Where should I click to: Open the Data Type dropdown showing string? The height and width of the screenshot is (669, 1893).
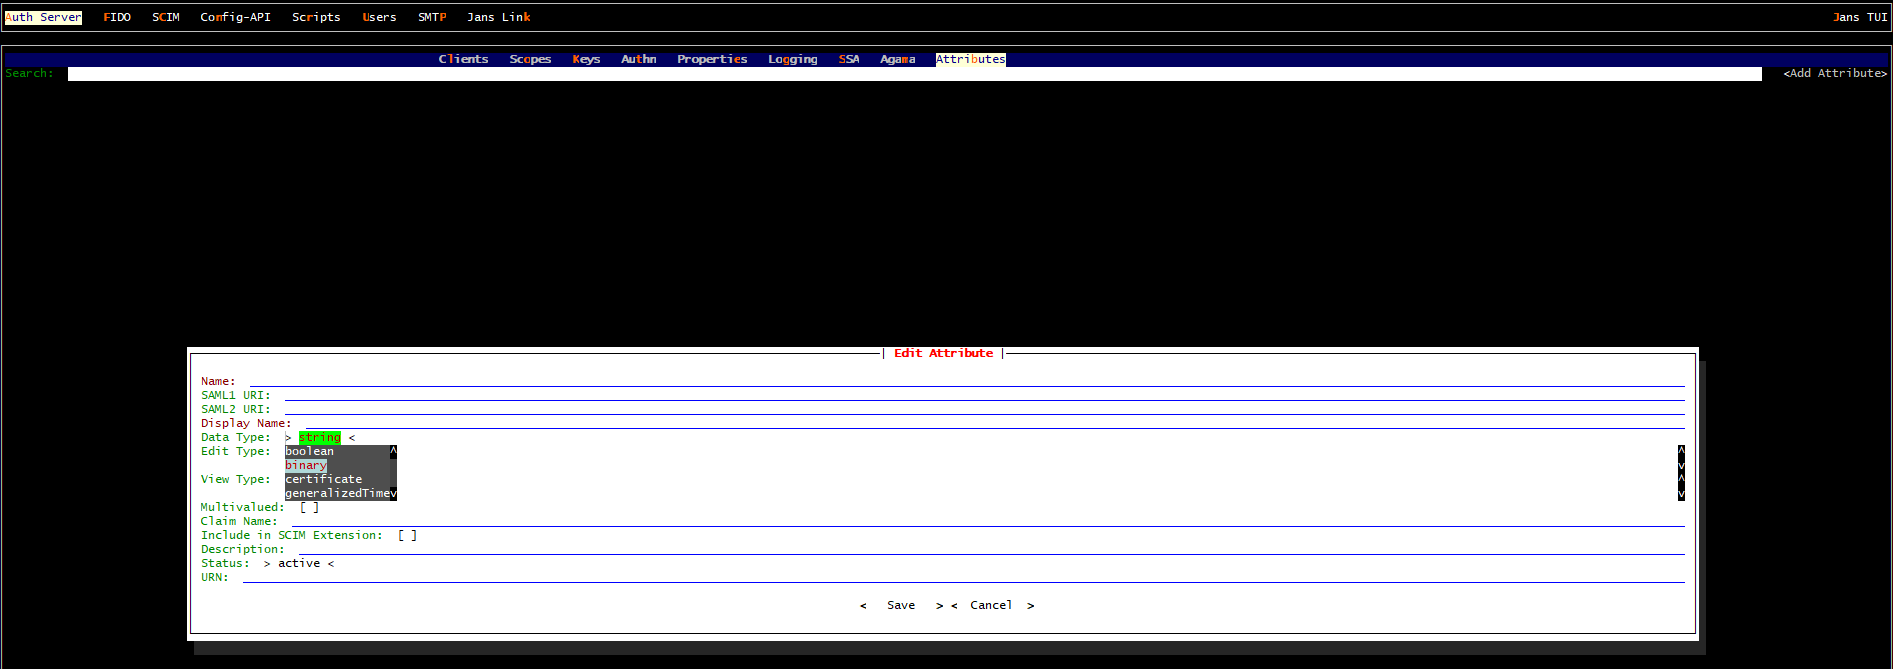320,437
